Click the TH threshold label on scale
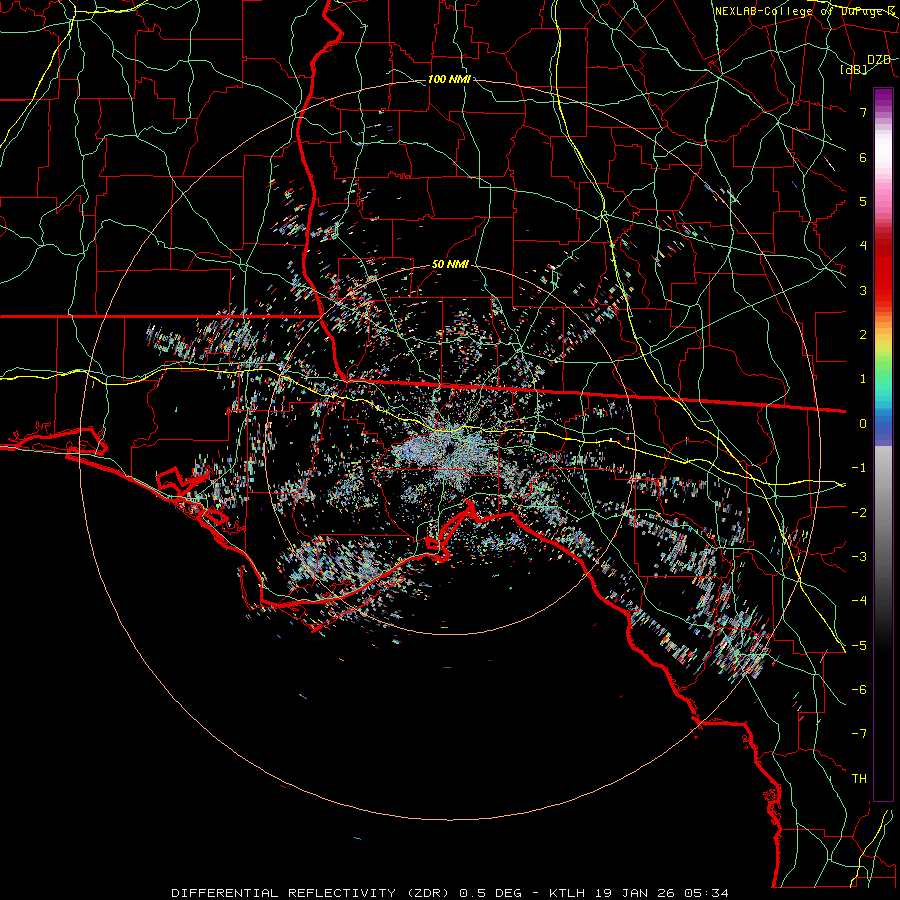Screen dimensions: 900x900 click(x=859, y=779)
